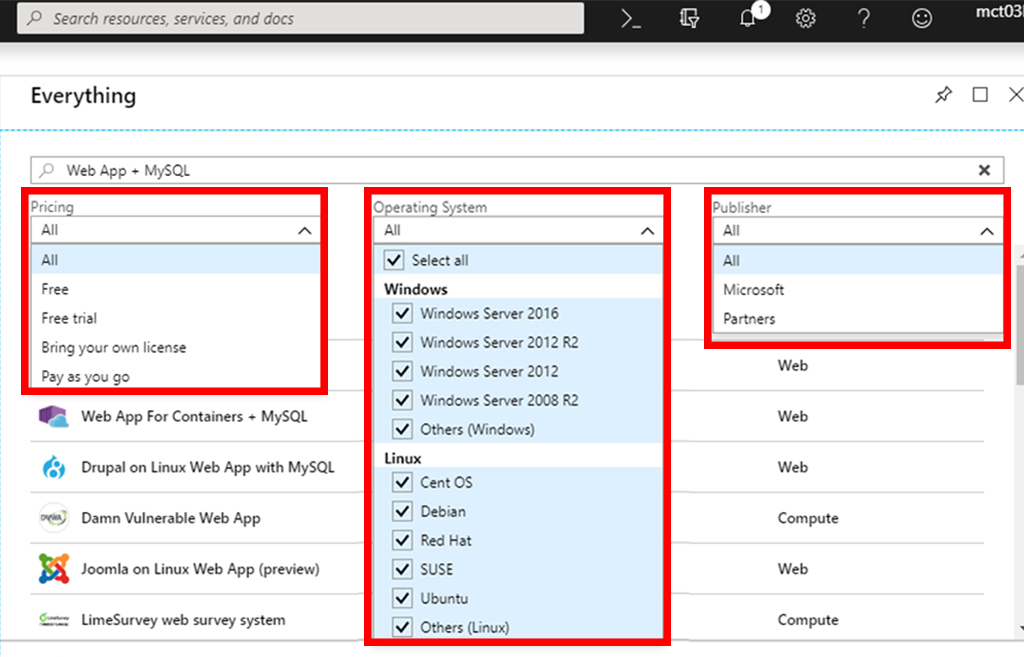Click Compute category in Damn Vulnerable row

[808, 518]
